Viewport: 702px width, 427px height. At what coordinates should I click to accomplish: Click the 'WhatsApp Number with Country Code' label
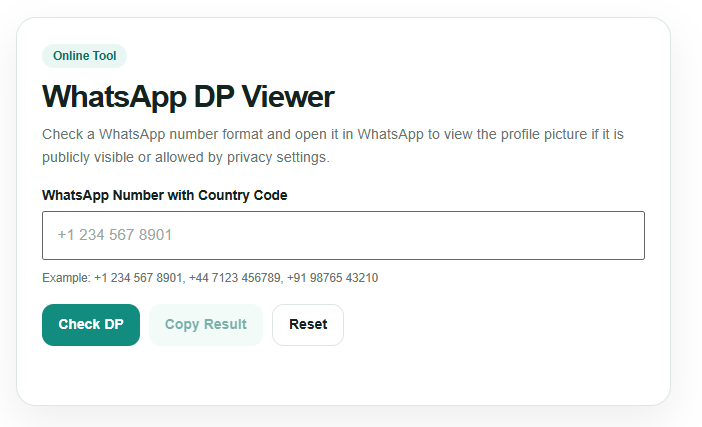165,195
